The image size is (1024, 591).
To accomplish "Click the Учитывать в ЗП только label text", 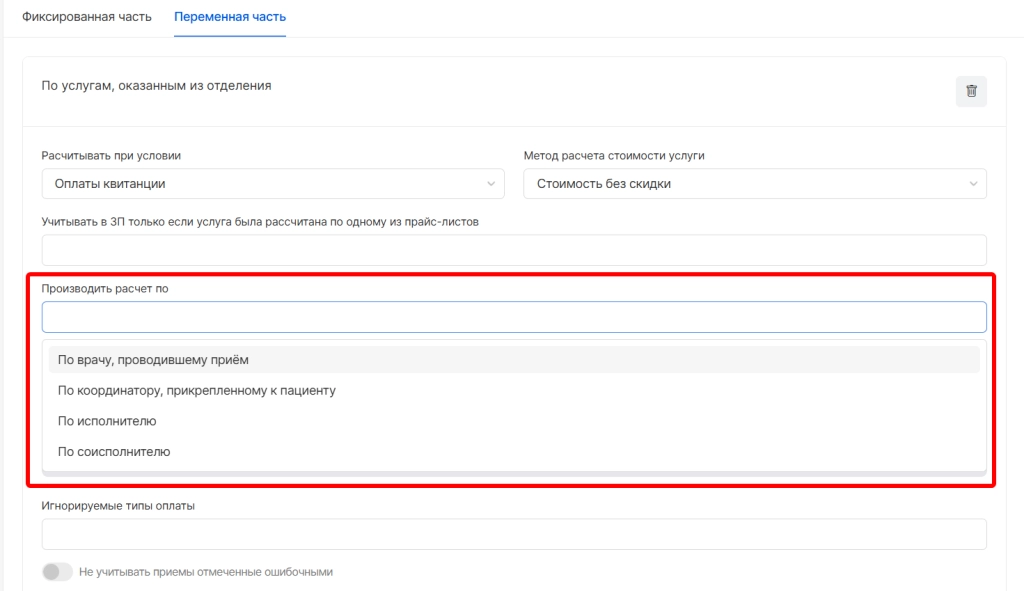I will (x=260, y=222).
